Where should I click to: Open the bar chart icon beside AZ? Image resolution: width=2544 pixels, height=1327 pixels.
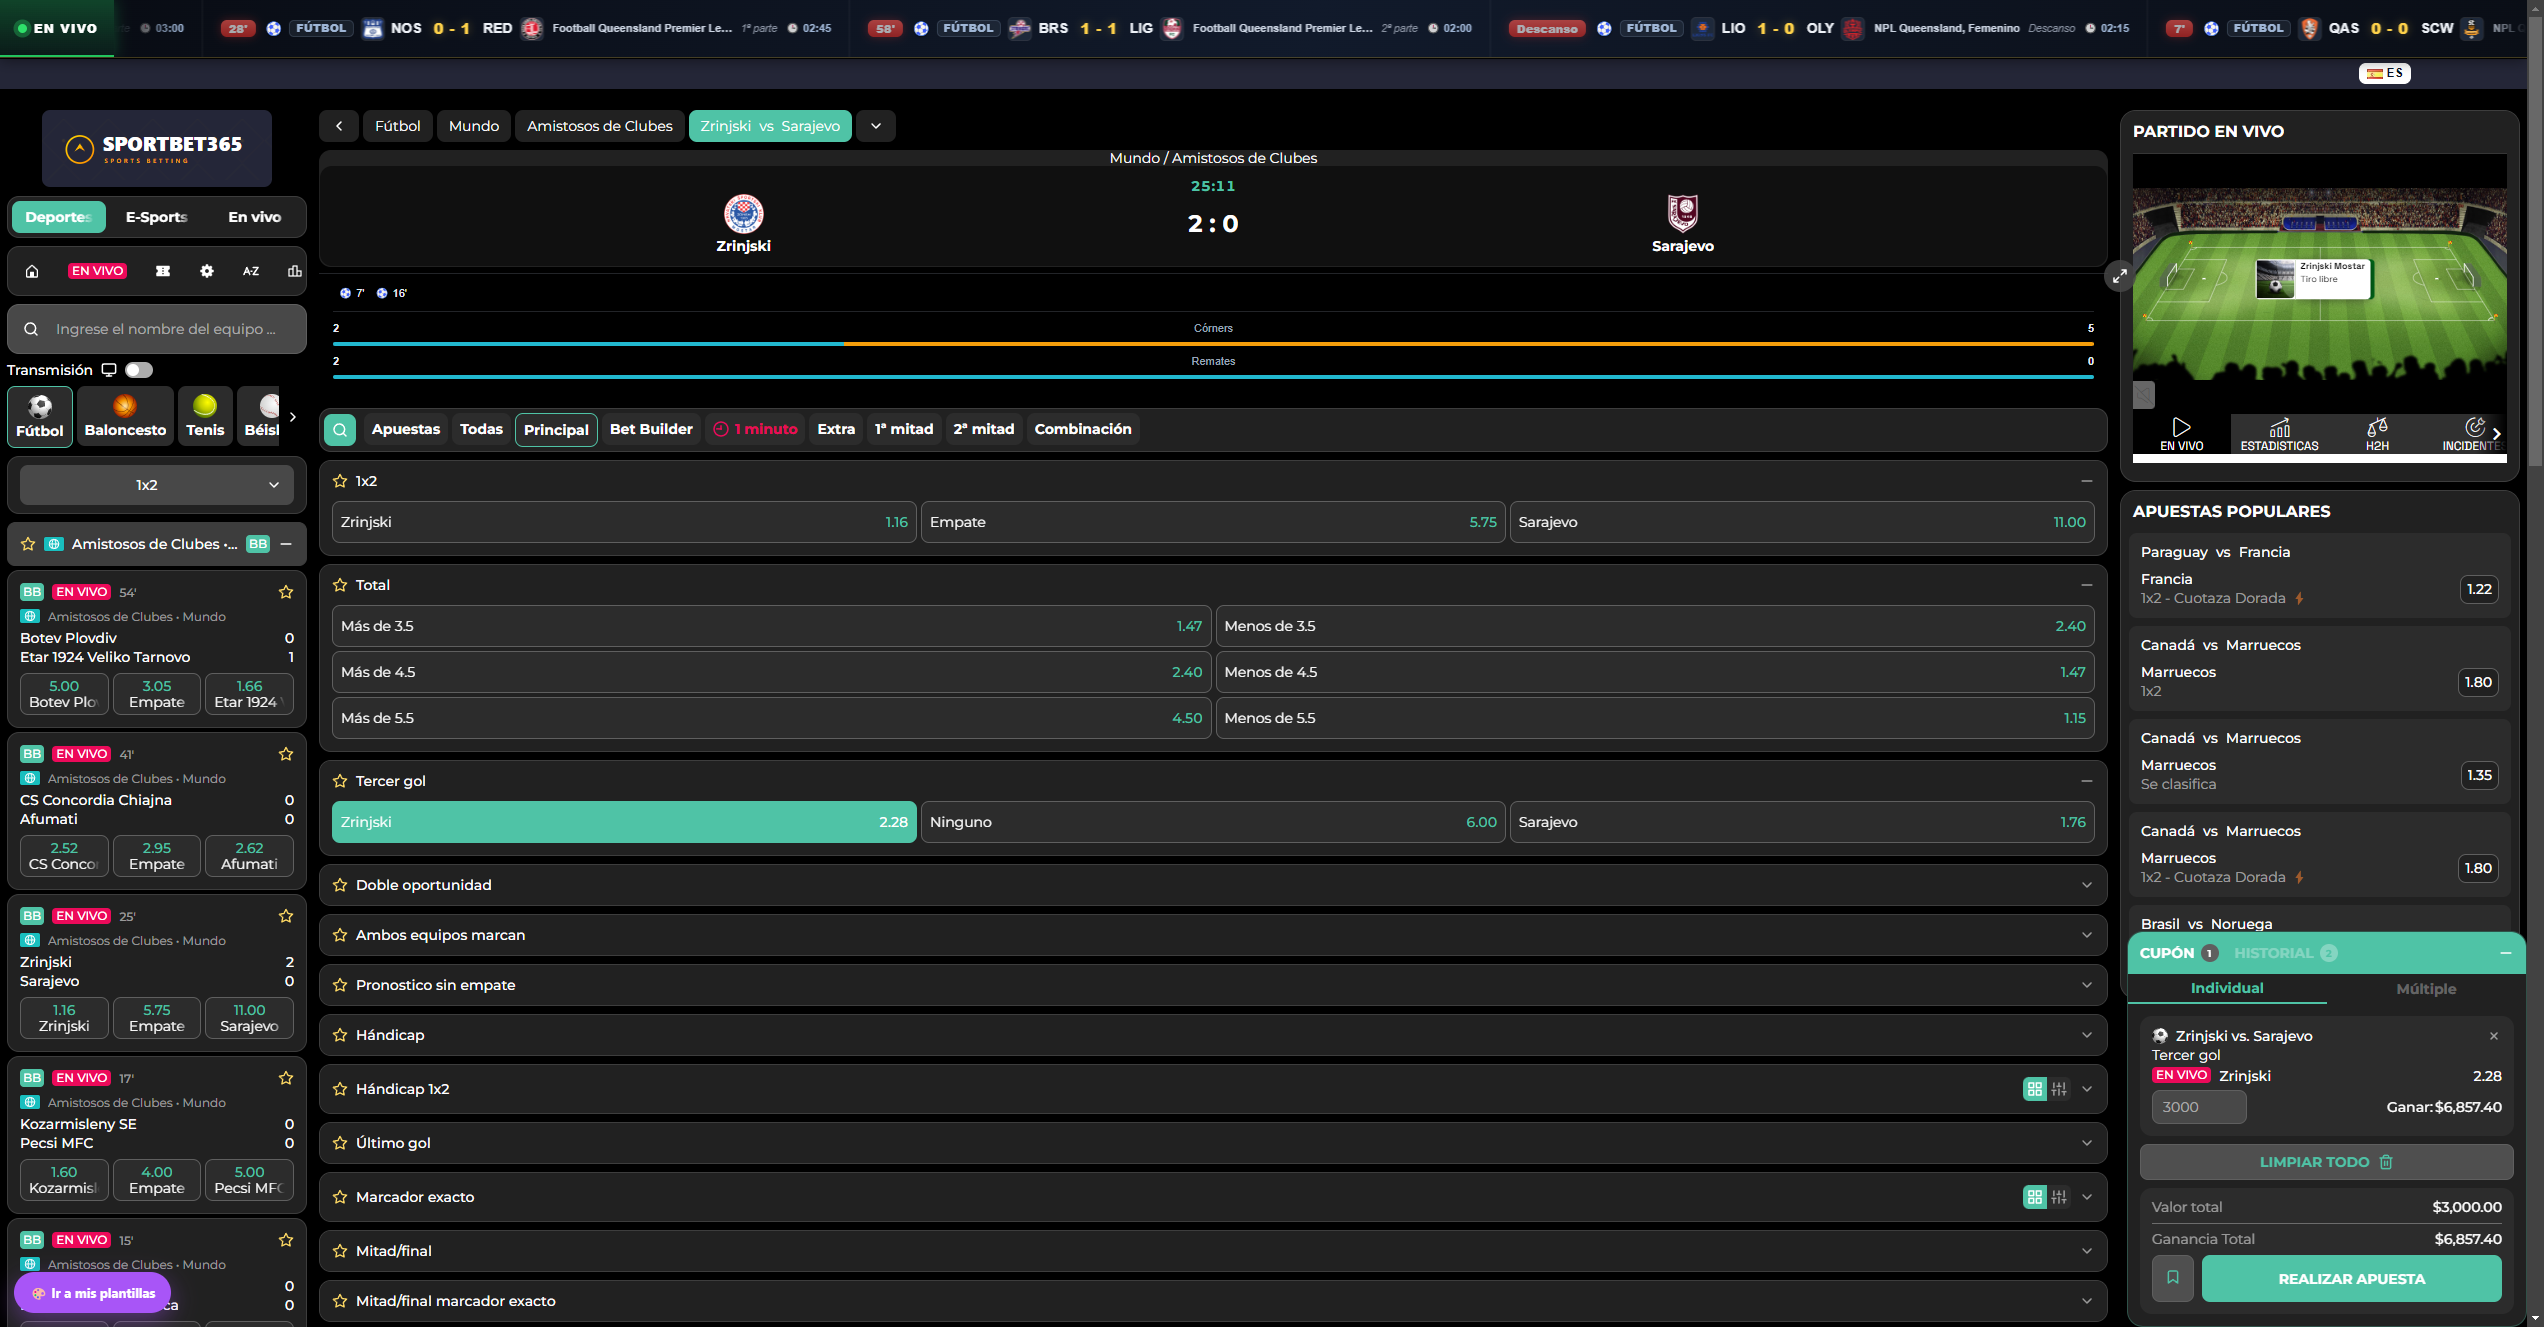pos(294,271)
